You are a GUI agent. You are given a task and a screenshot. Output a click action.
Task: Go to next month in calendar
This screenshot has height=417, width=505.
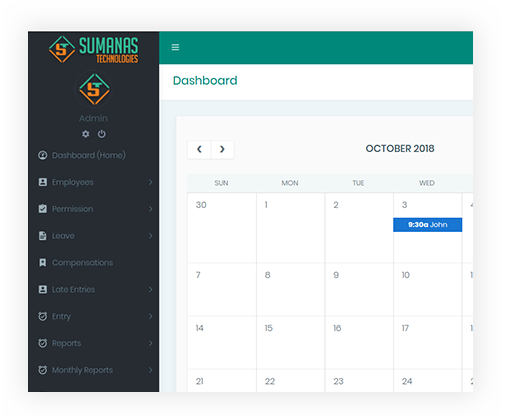pos(222,149)
